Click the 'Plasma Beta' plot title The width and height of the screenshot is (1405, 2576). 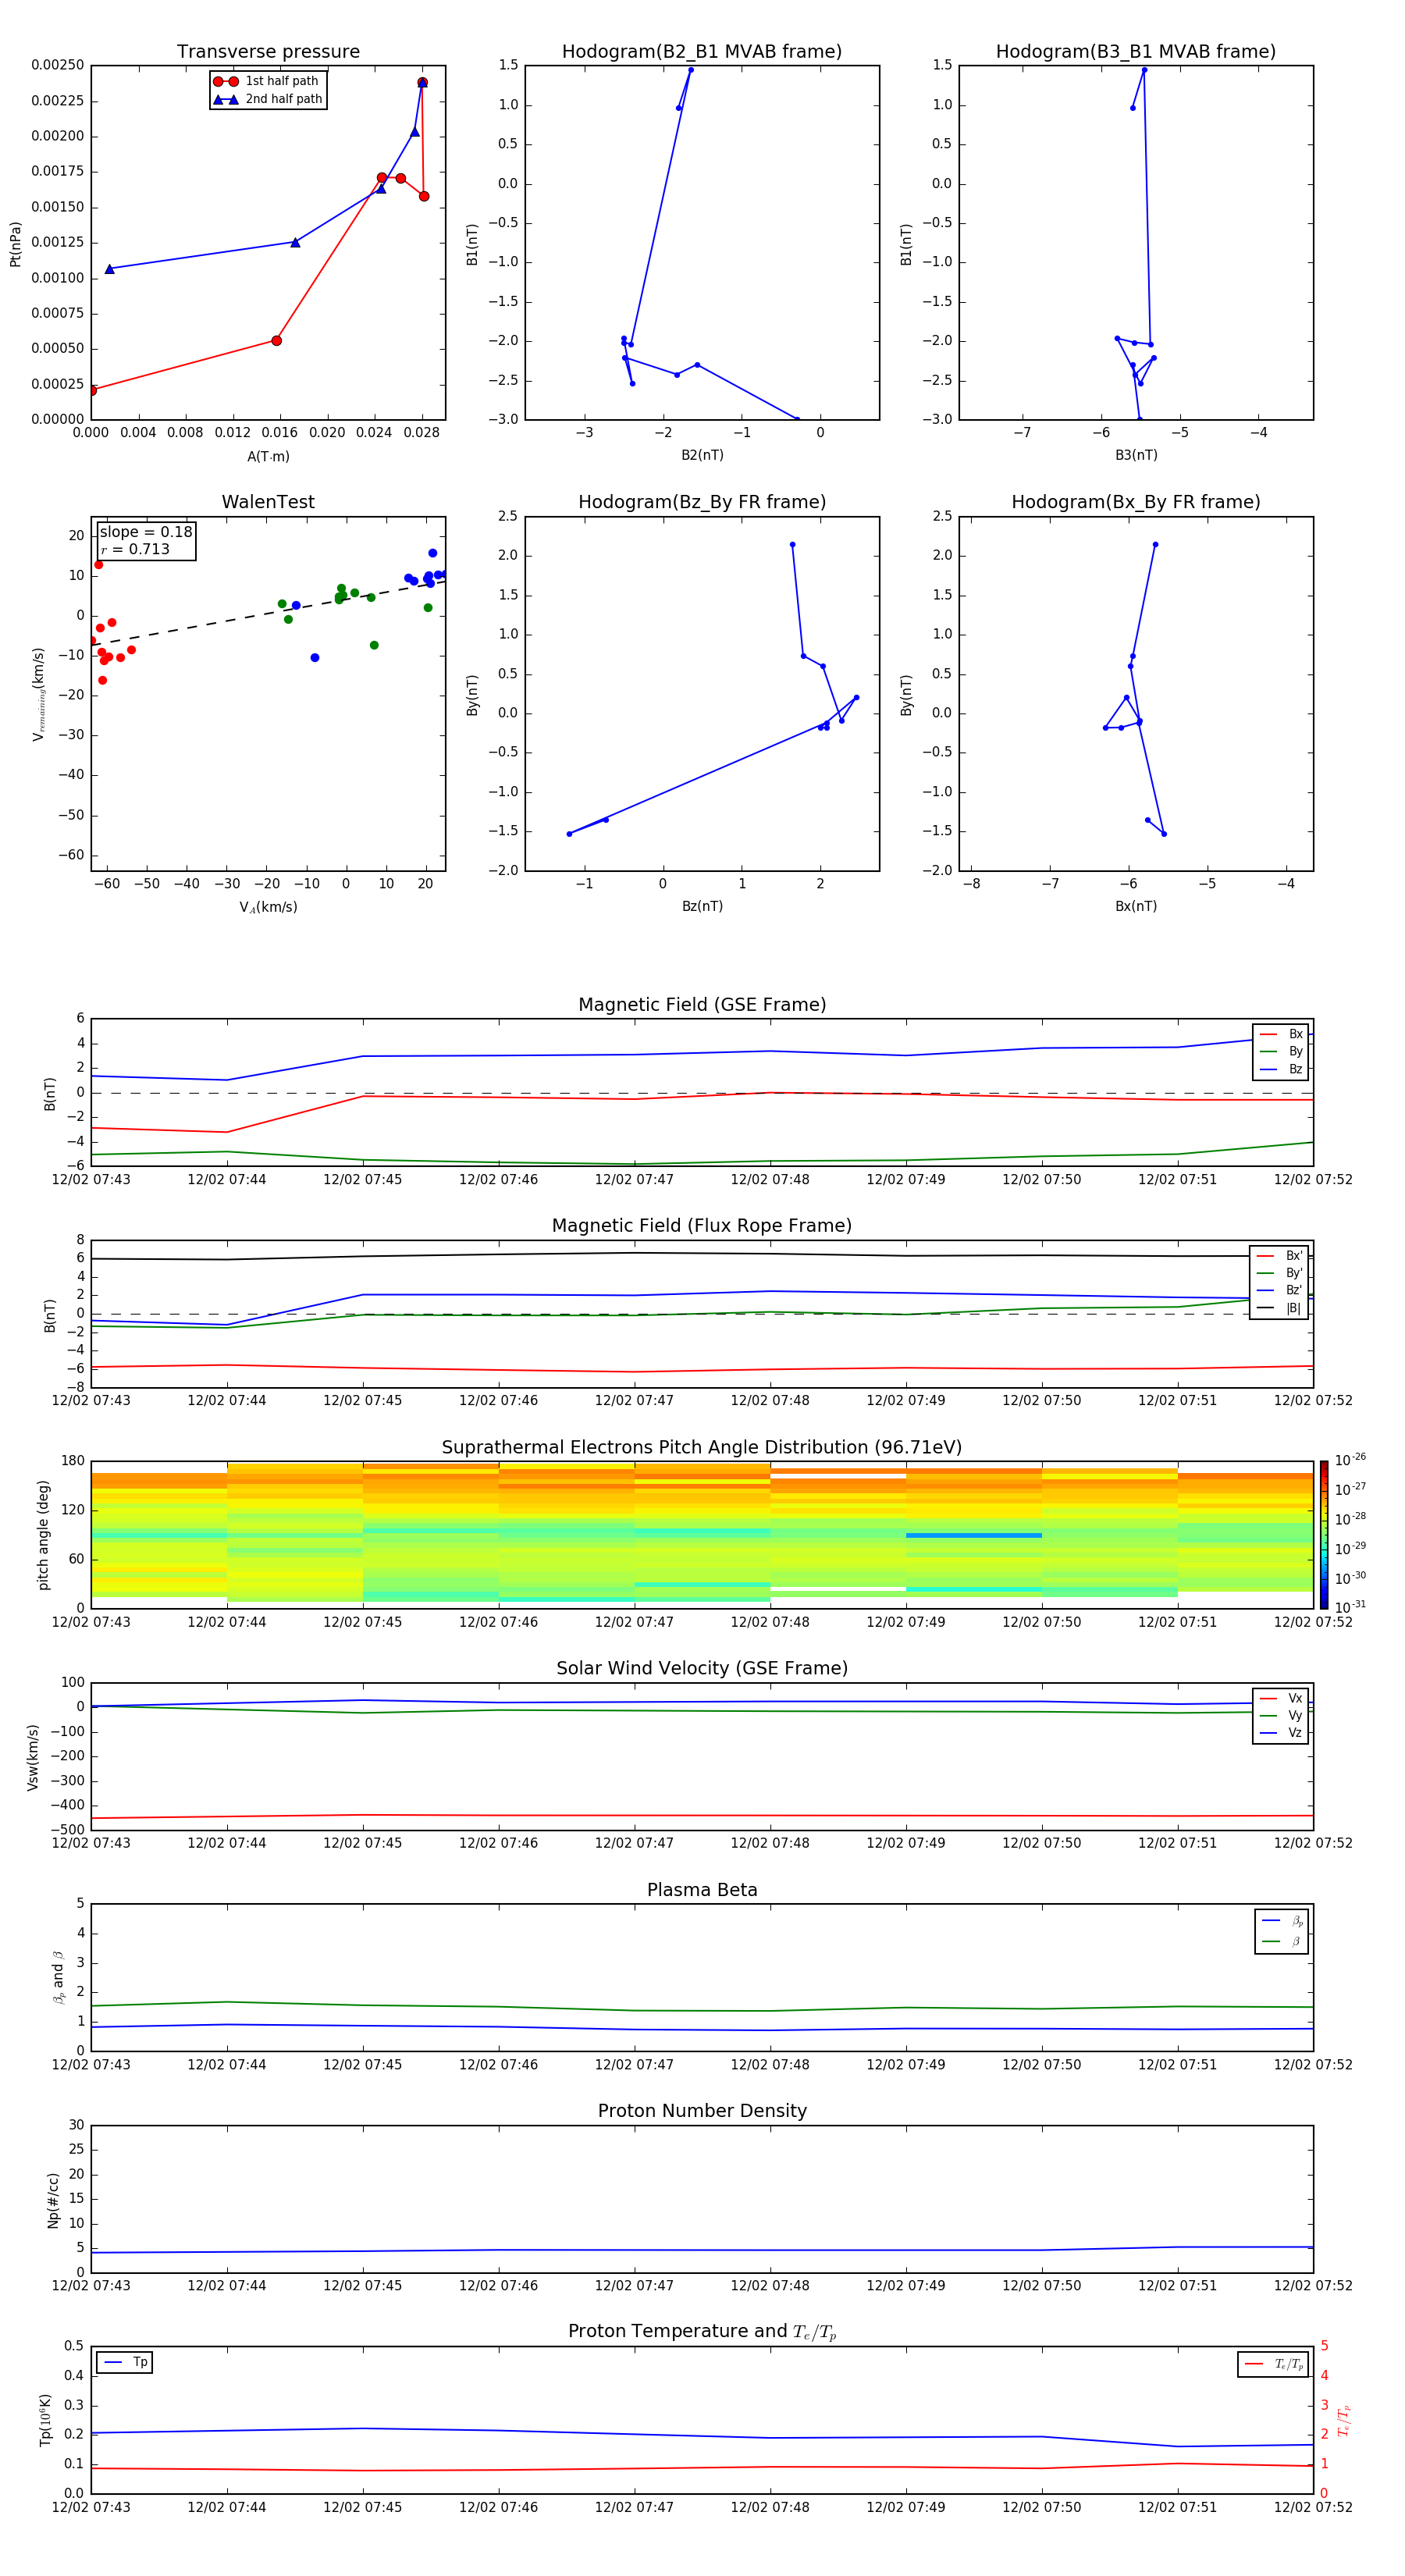point(702,1891)
